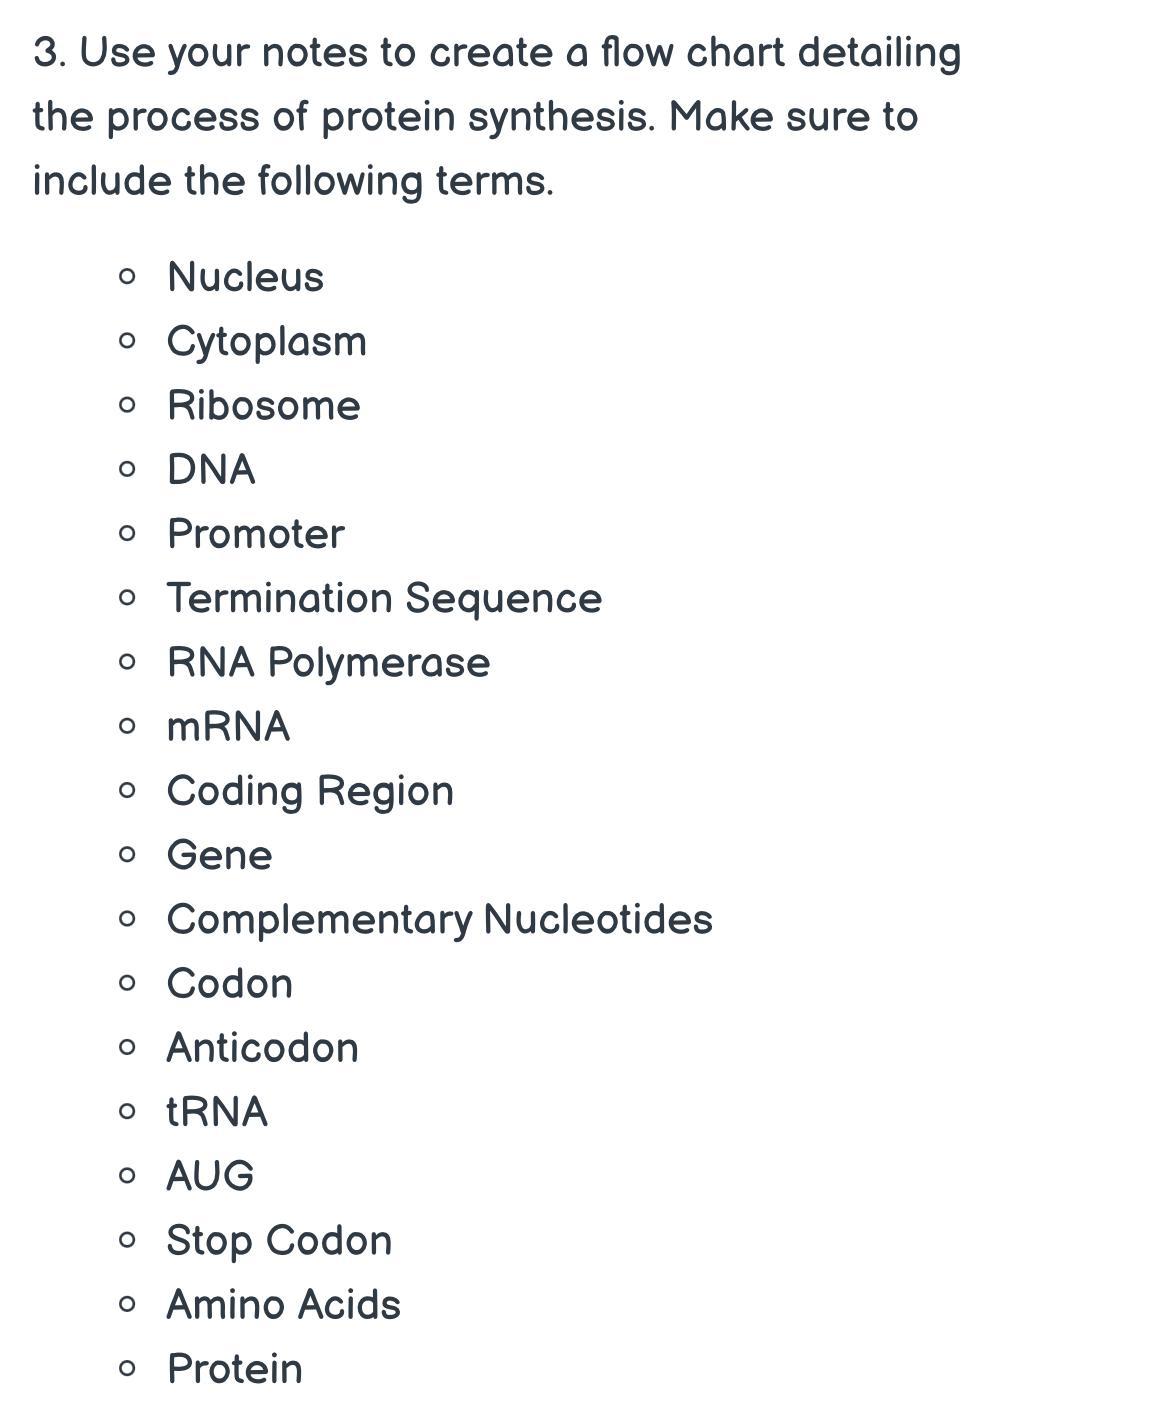Click the Coding Region term
Image resolution: width=1170 pixels, height=1413 pixels.
pyautogui.click(x=310, y=791)
